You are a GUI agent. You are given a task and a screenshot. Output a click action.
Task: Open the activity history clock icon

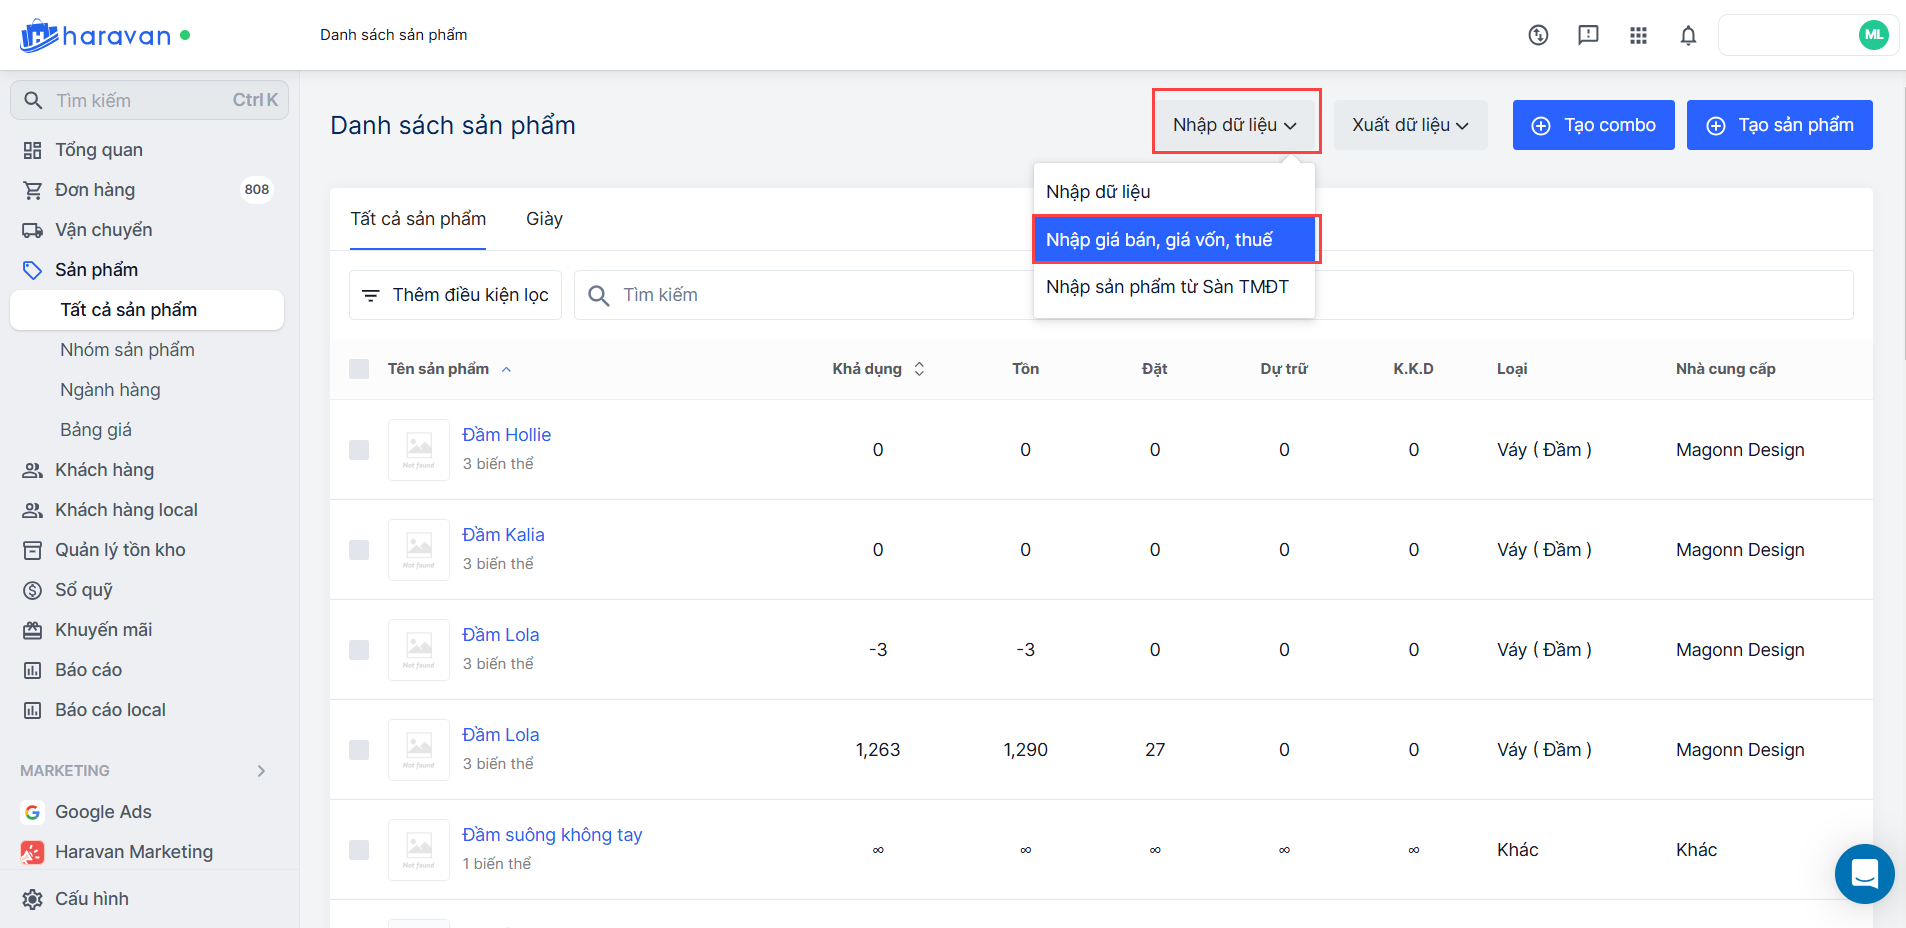1538,36
